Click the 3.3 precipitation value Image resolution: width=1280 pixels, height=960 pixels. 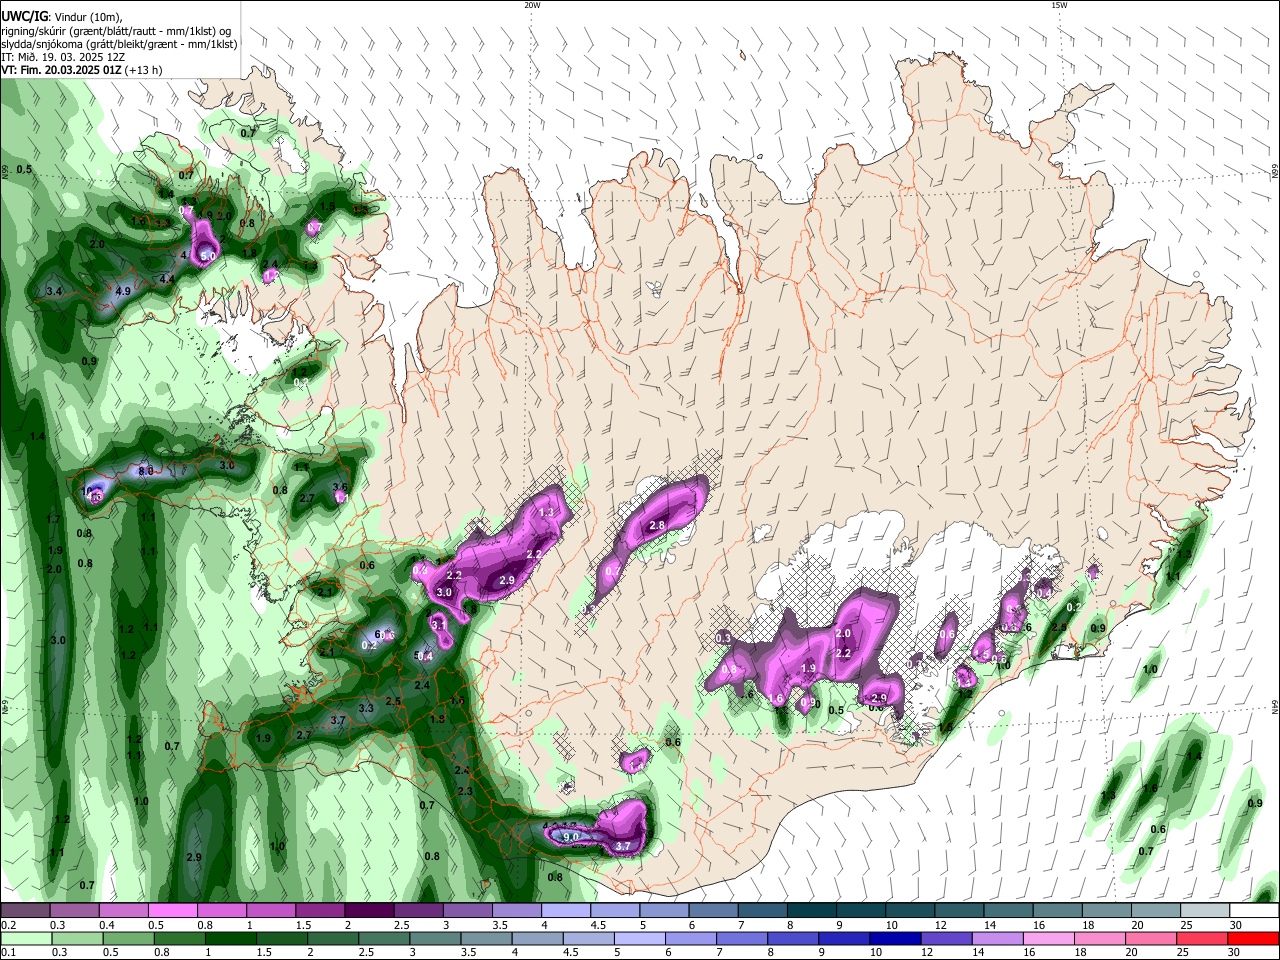point(366,708)
